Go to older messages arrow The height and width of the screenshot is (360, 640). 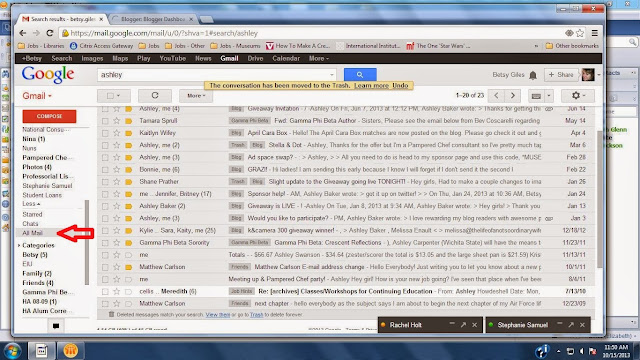513,96
